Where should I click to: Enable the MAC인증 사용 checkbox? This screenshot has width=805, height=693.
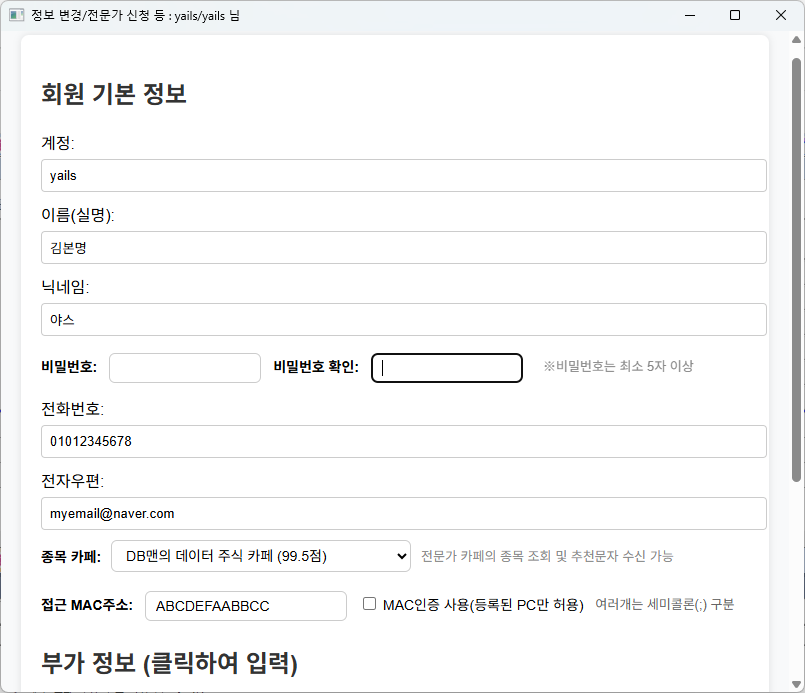pos(369,604)
